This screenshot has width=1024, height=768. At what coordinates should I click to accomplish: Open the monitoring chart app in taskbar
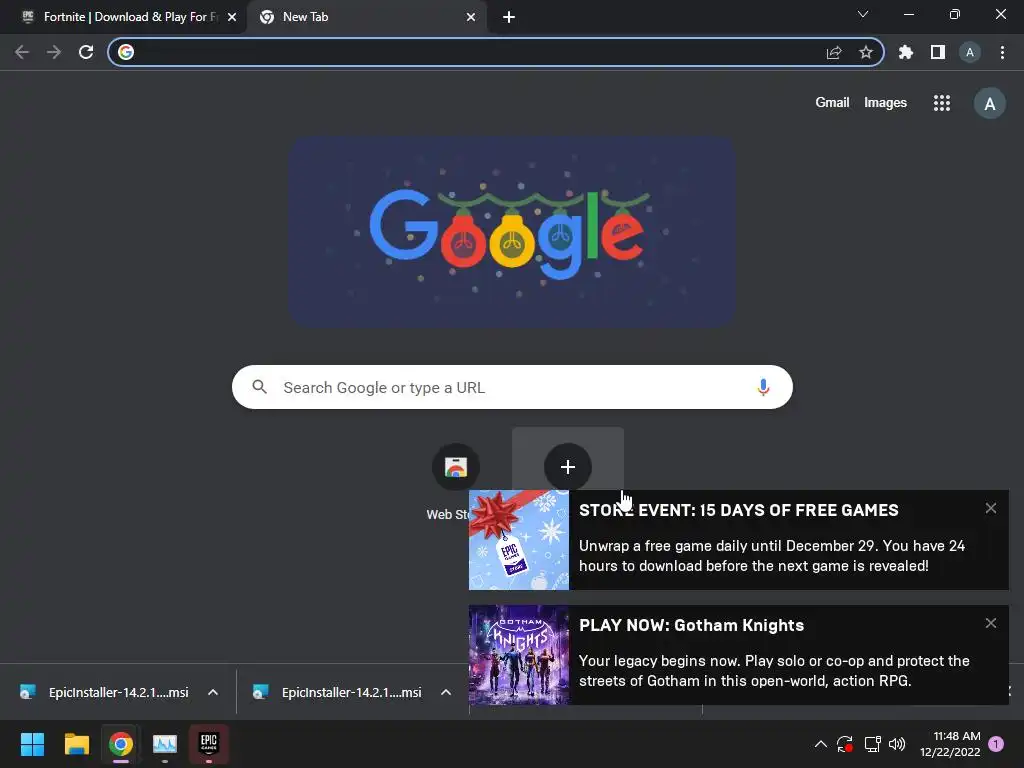[x=165, y=744]
